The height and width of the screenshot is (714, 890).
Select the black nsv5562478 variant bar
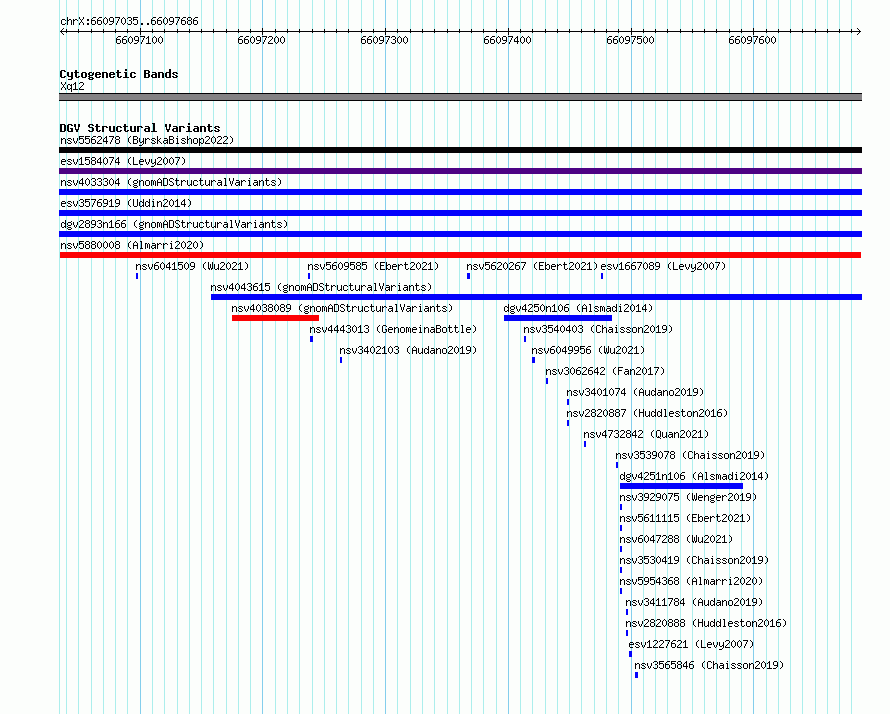460,150
